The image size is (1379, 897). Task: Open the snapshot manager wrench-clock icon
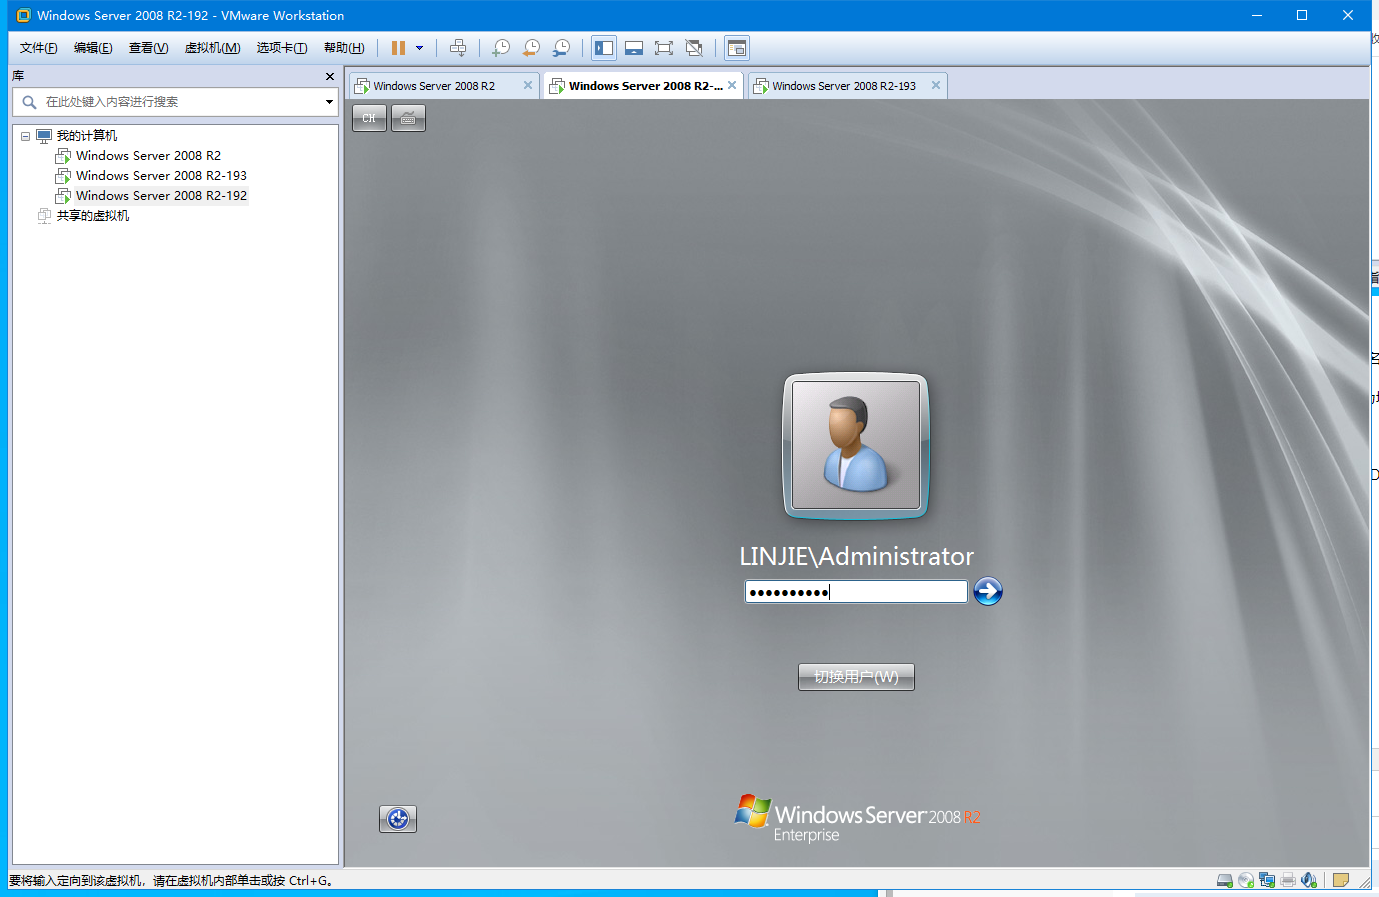pos(562,48)
